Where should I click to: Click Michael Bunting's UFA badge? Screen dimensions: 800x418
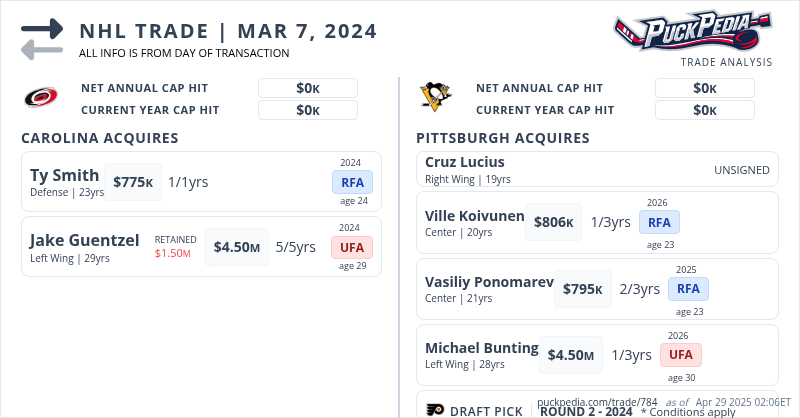click(x=680, y=354)
